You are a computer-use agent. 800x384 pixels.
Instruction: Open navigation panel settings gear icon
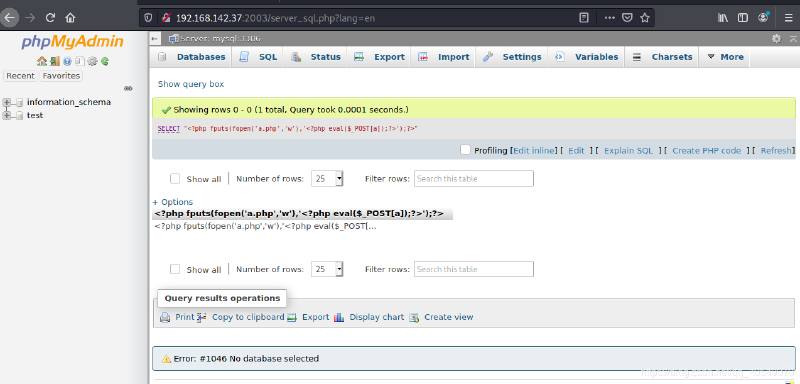[92, 61]
